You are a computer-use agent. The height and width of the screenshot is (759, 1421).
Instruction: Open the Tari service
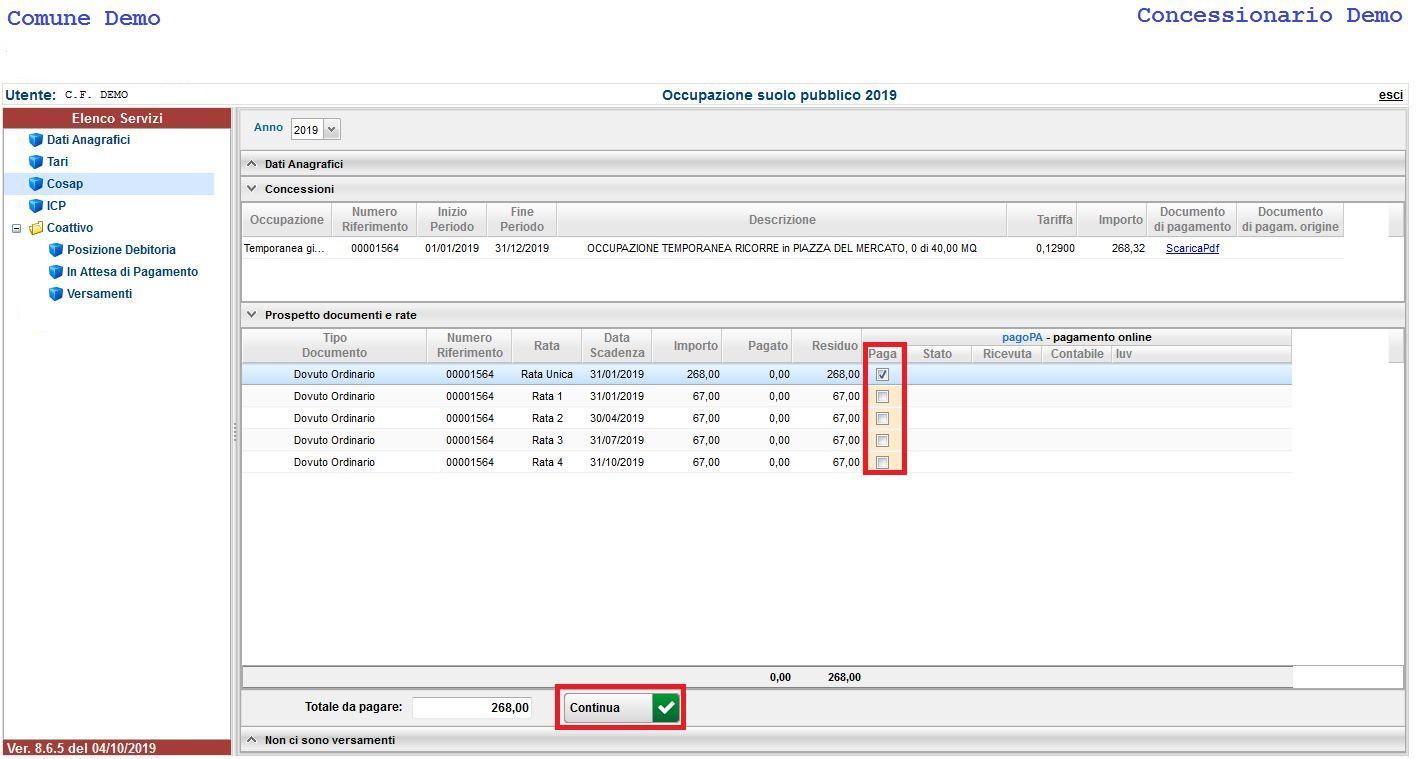click(x=57, y=162)
